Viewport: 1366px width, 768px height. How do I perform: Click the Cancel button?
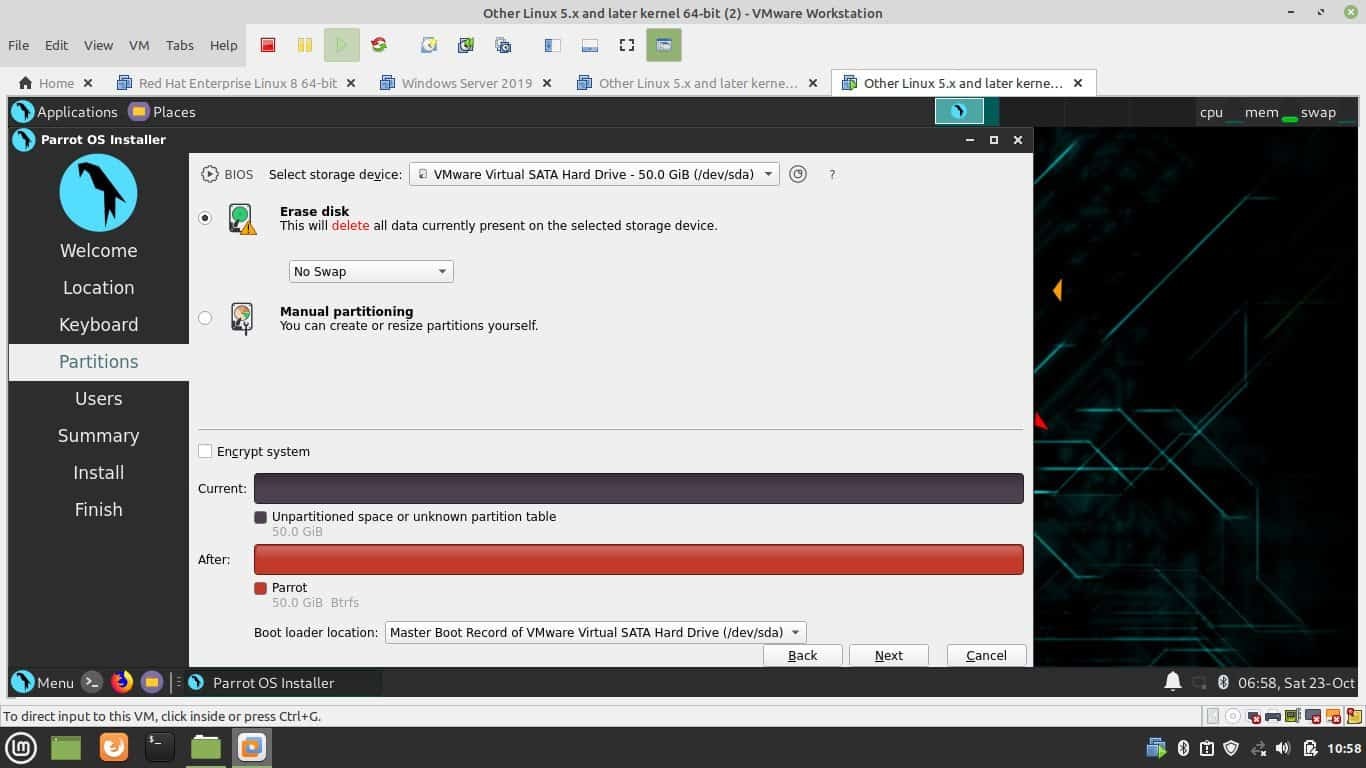pos(986,655)
